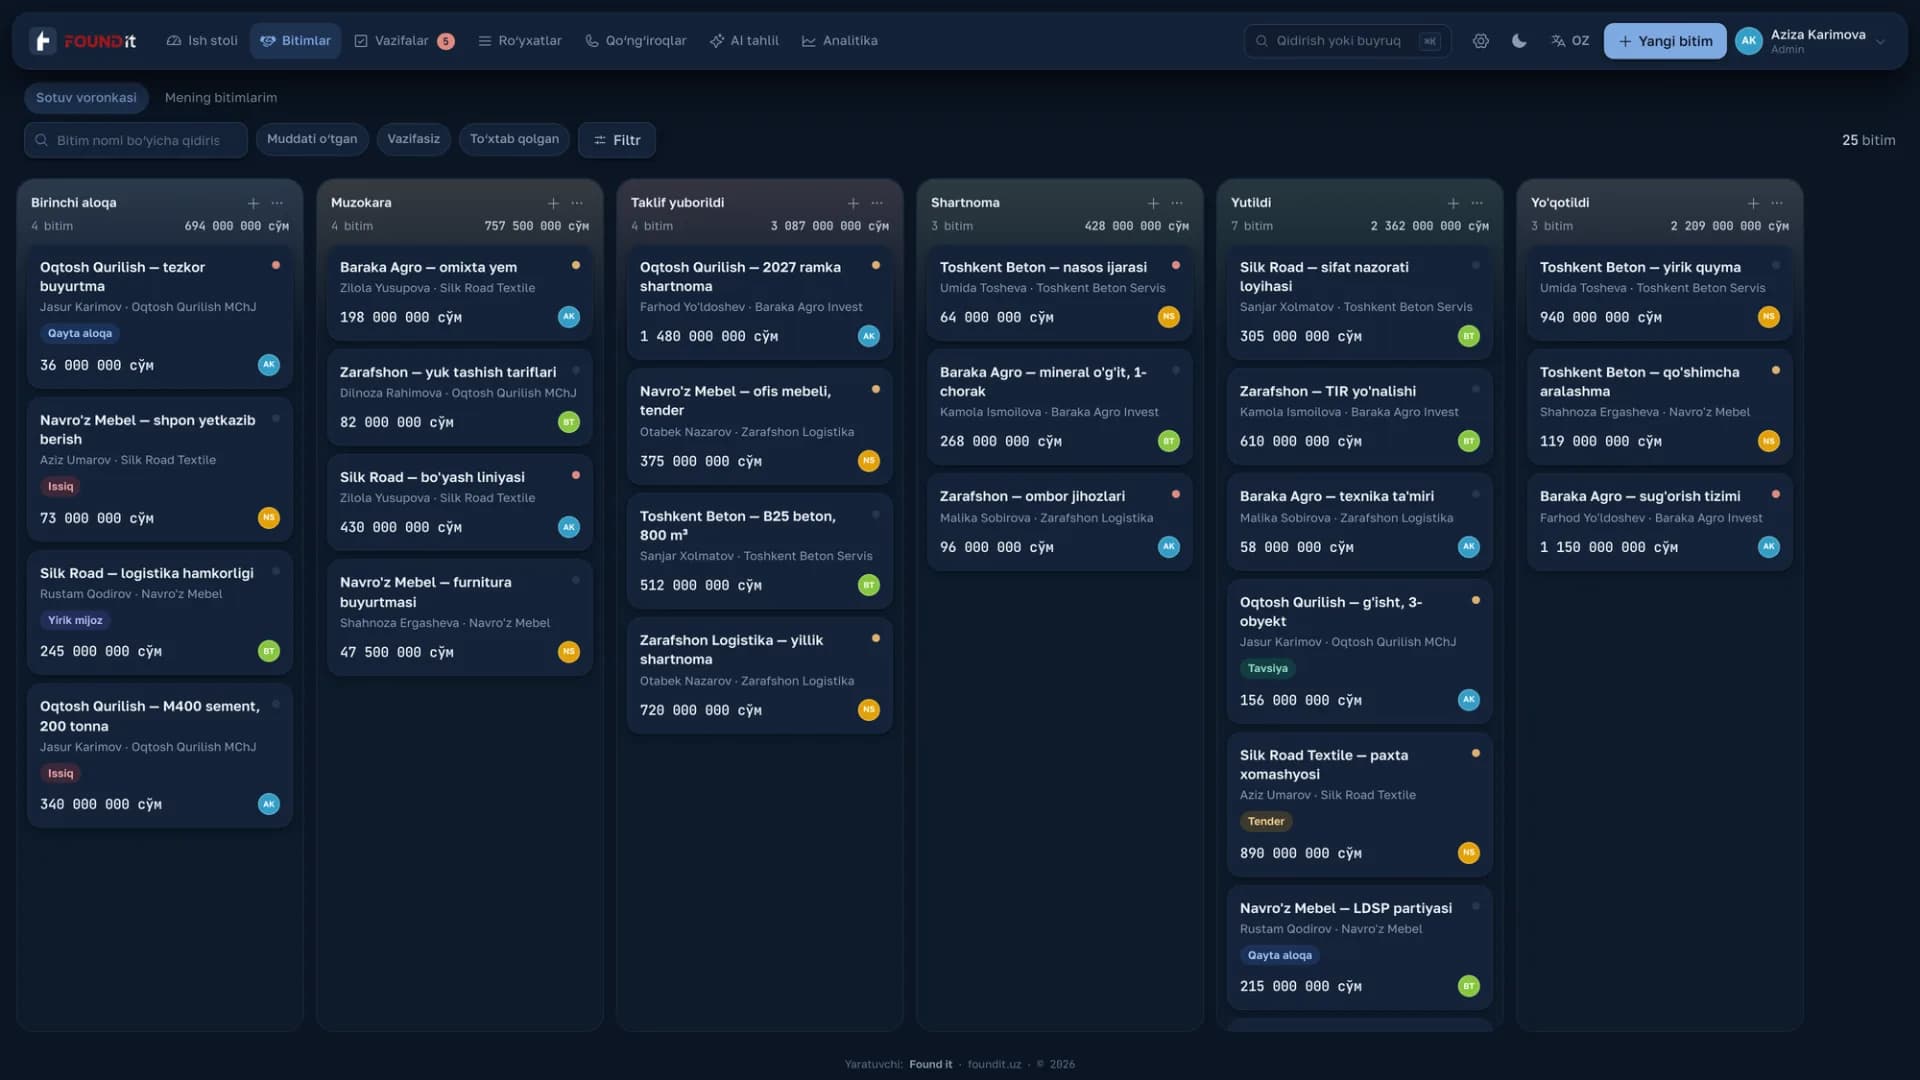
Task: Toggle the To'xtab qolgan filter chip
Action: tap(514, 139)
